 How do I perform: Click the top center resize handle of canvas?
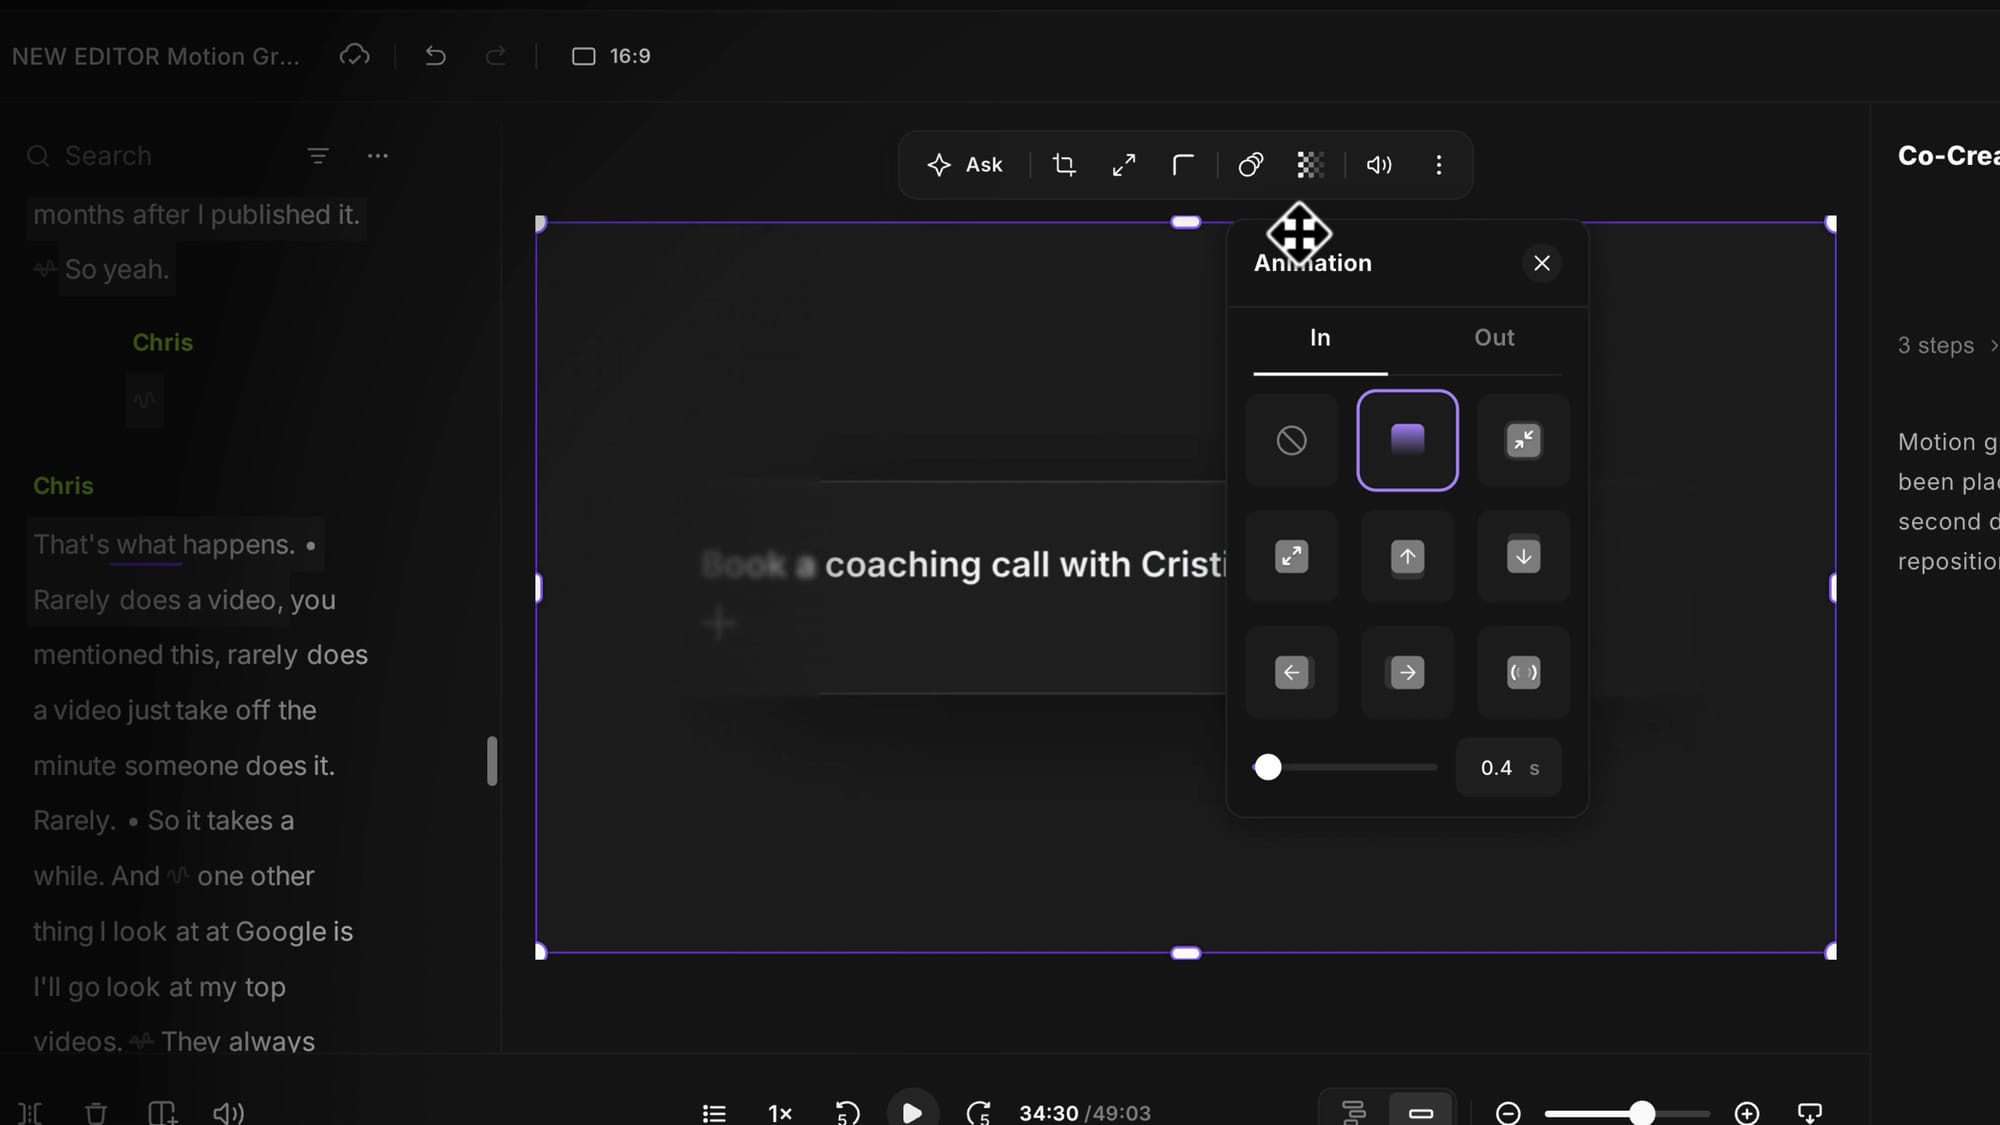[1185, 222]
